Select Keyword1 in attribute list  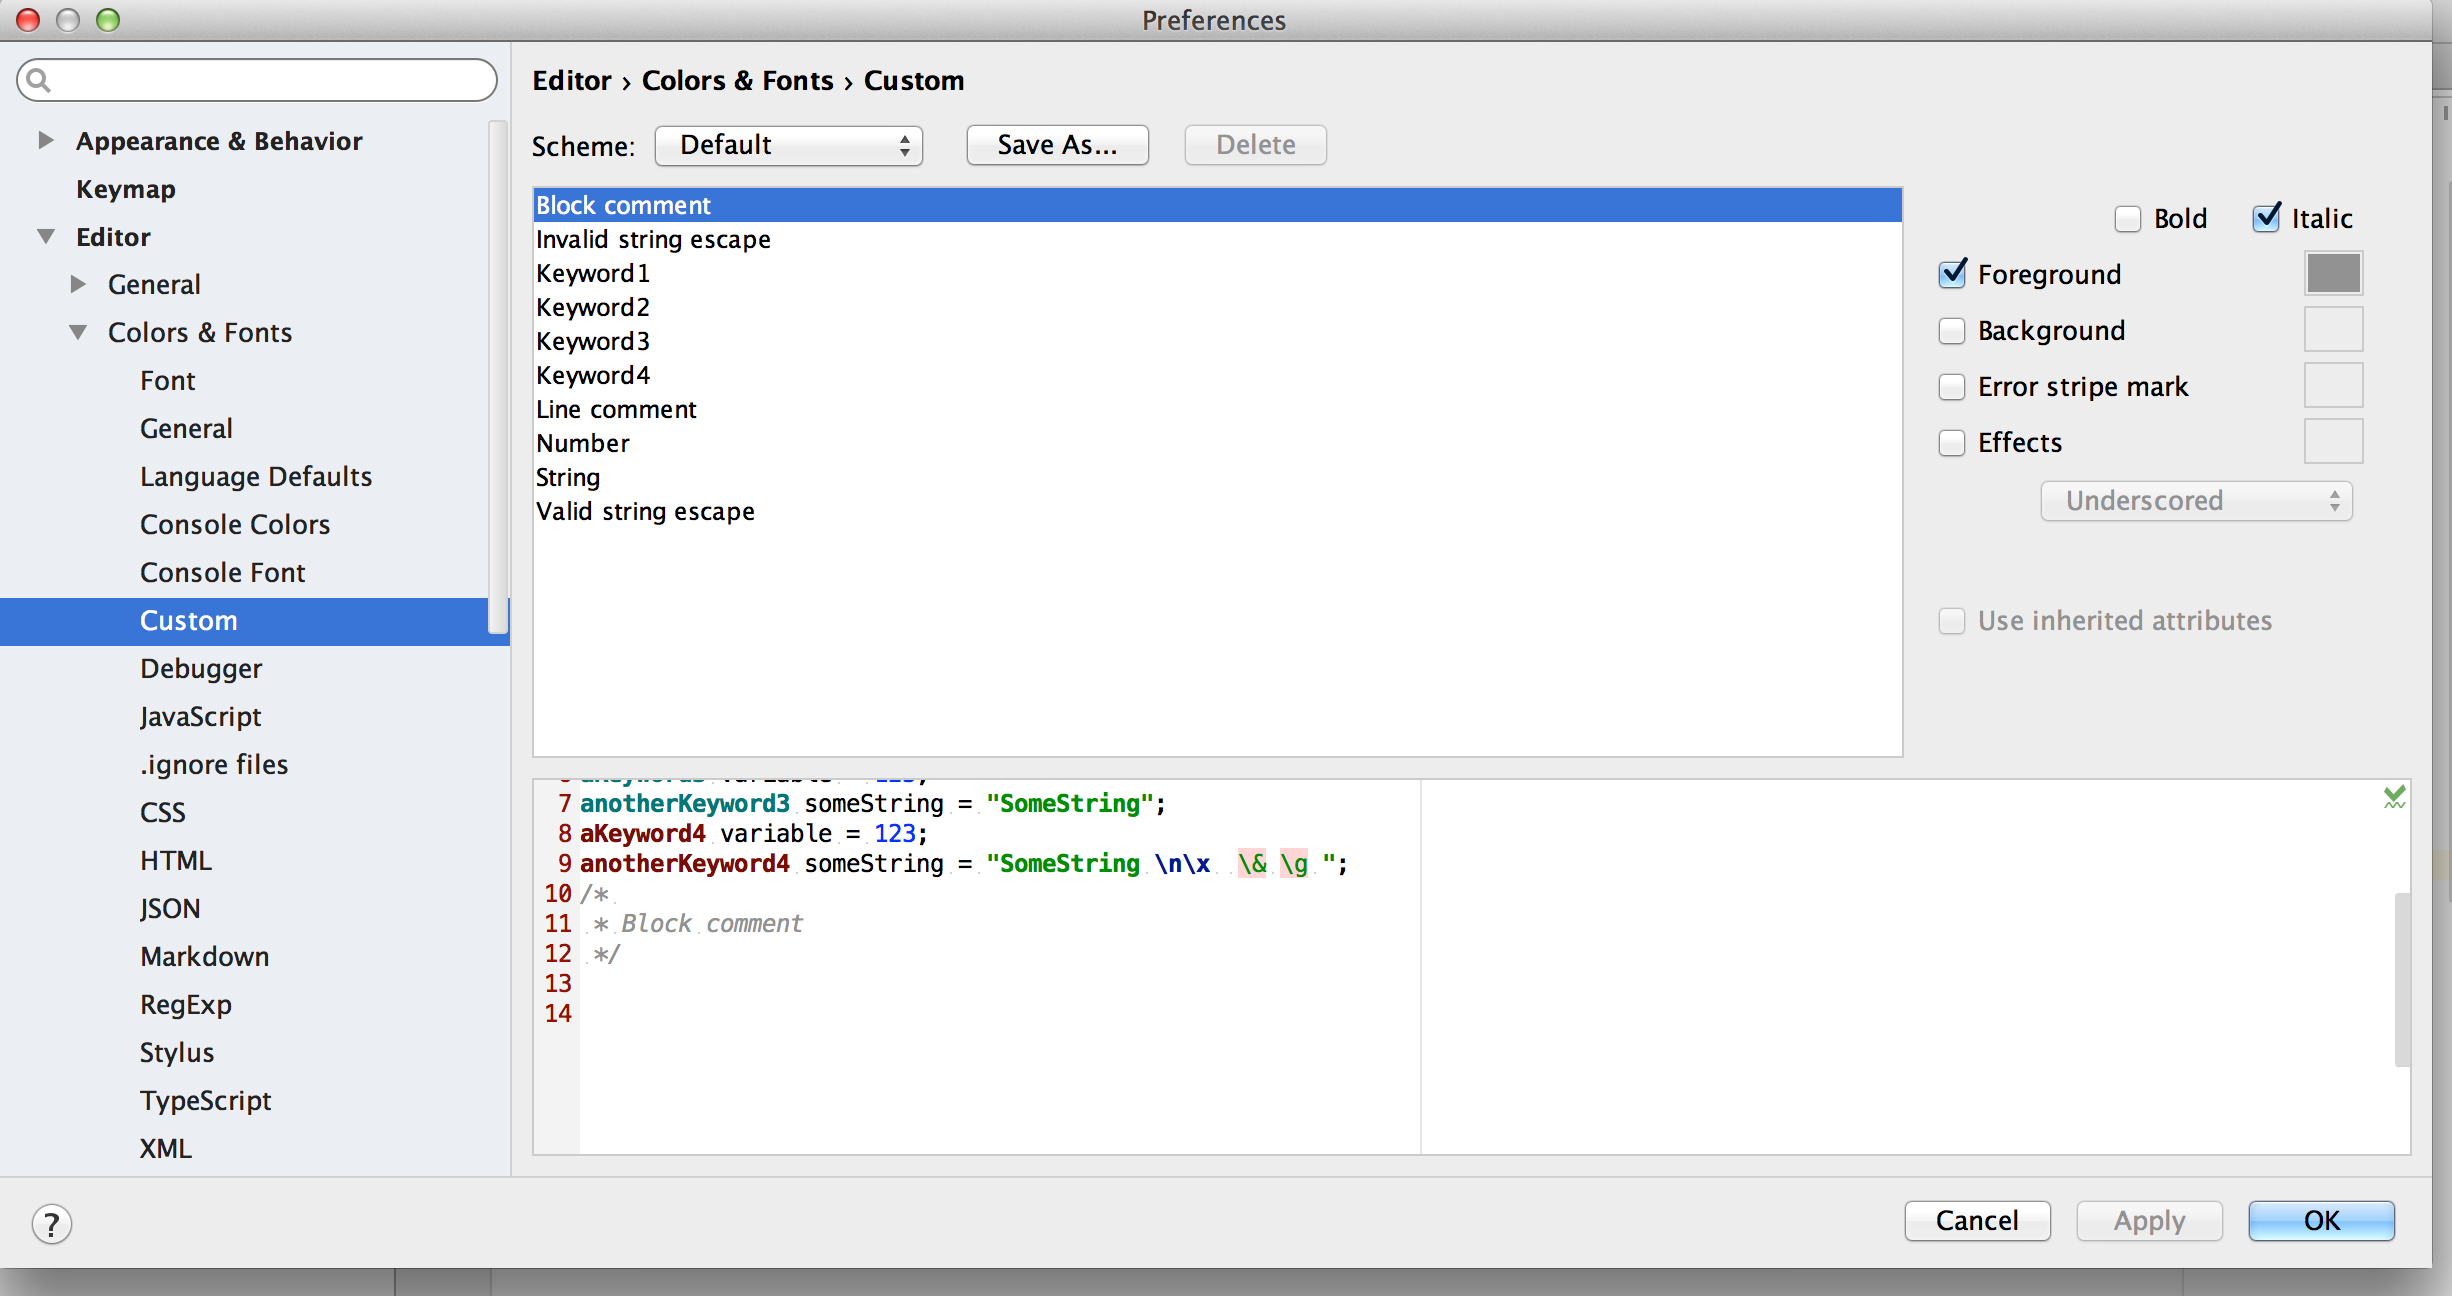(x=1217, y=274)
